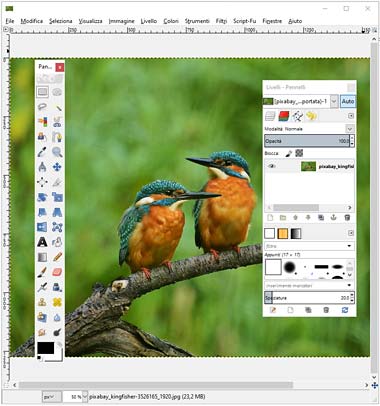Hide the pixabay_kingfisher layer with eye icon

(272, 166)
